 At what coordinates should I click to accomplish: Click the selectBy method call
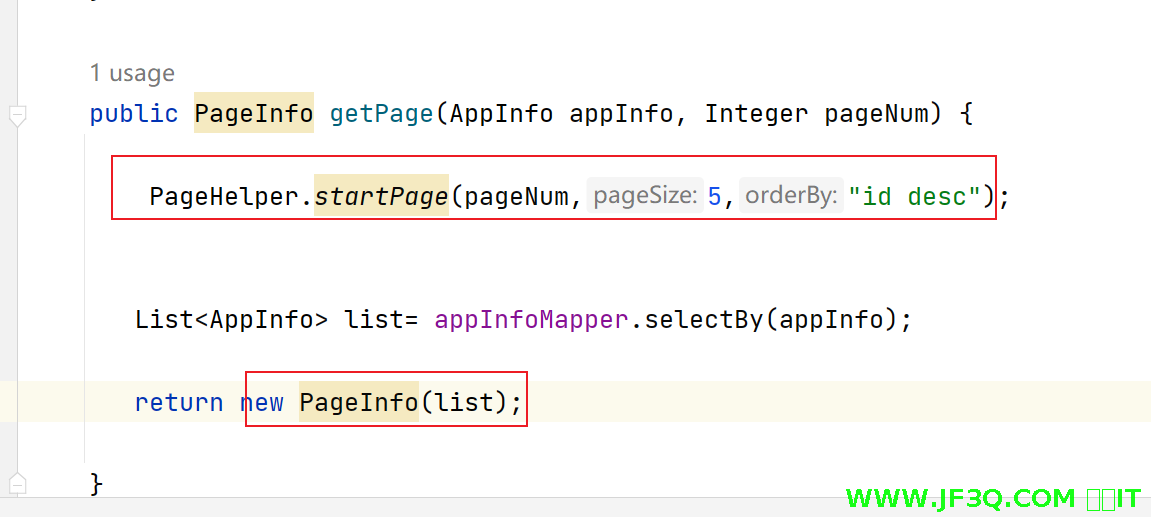(703, 320)
